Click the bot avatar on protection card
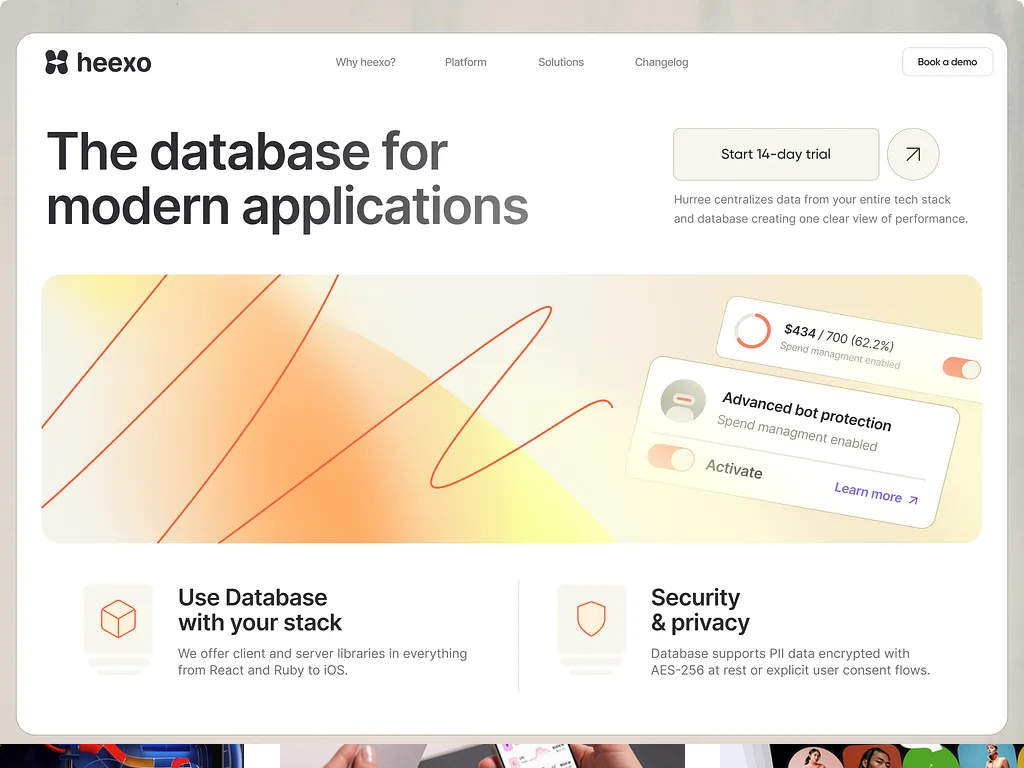The image size is (1024, 768). [683, 401]
